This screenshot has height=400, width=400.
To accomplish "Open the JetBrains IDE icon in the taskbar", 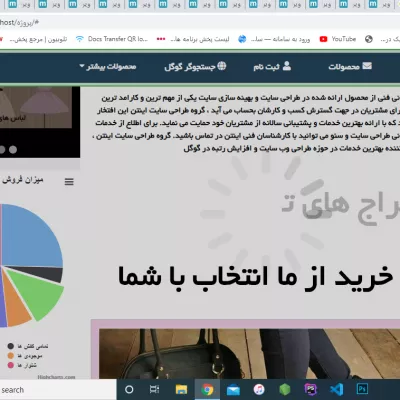I will 311,389.
